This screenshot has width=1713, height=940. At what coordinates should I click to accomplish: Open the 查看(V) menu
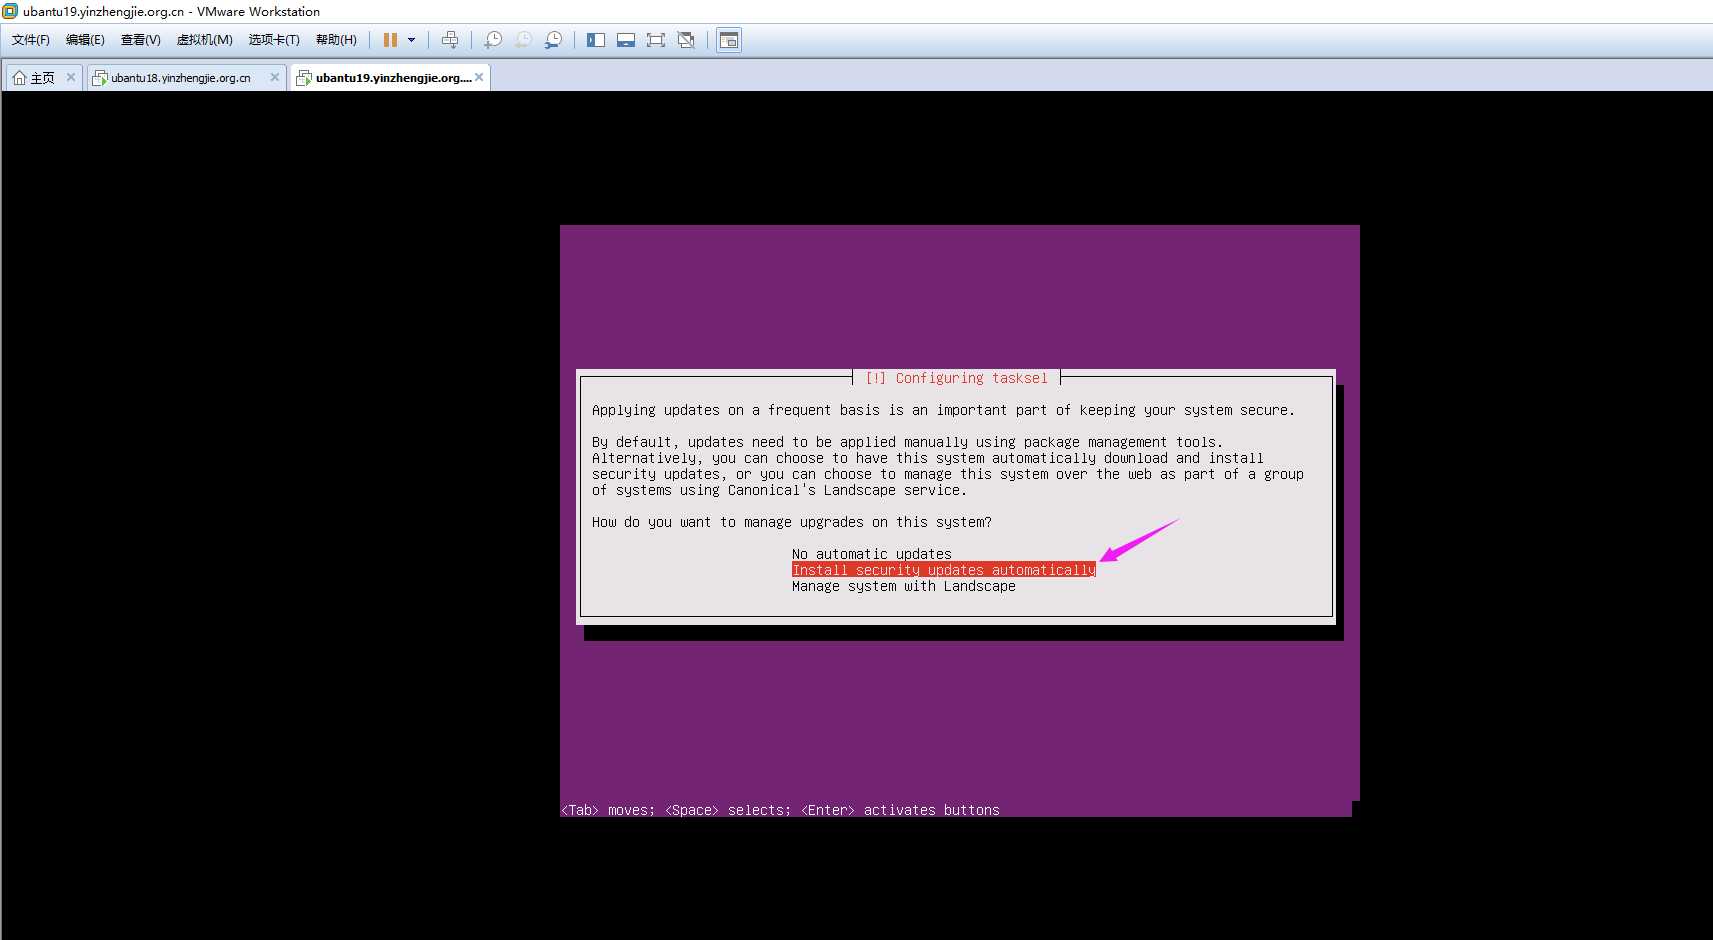point(140,40)
